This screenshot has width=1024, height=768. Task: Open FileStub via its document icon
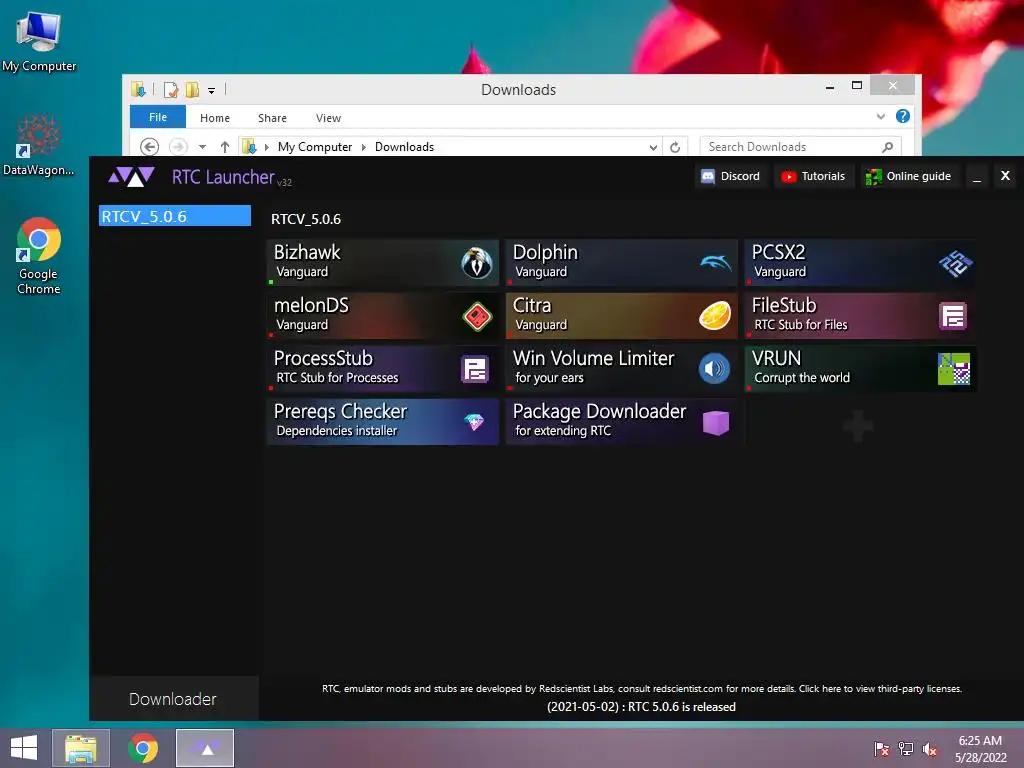(x=953, y=317)
